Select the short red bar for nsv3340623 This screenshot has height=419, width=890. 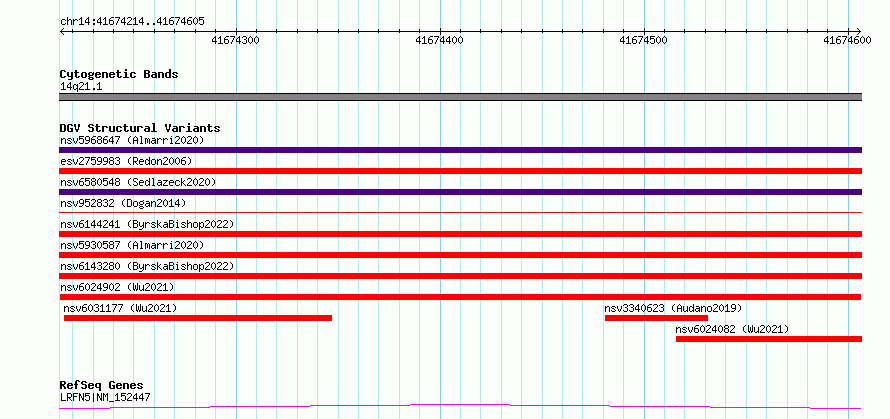coord(656,318)
